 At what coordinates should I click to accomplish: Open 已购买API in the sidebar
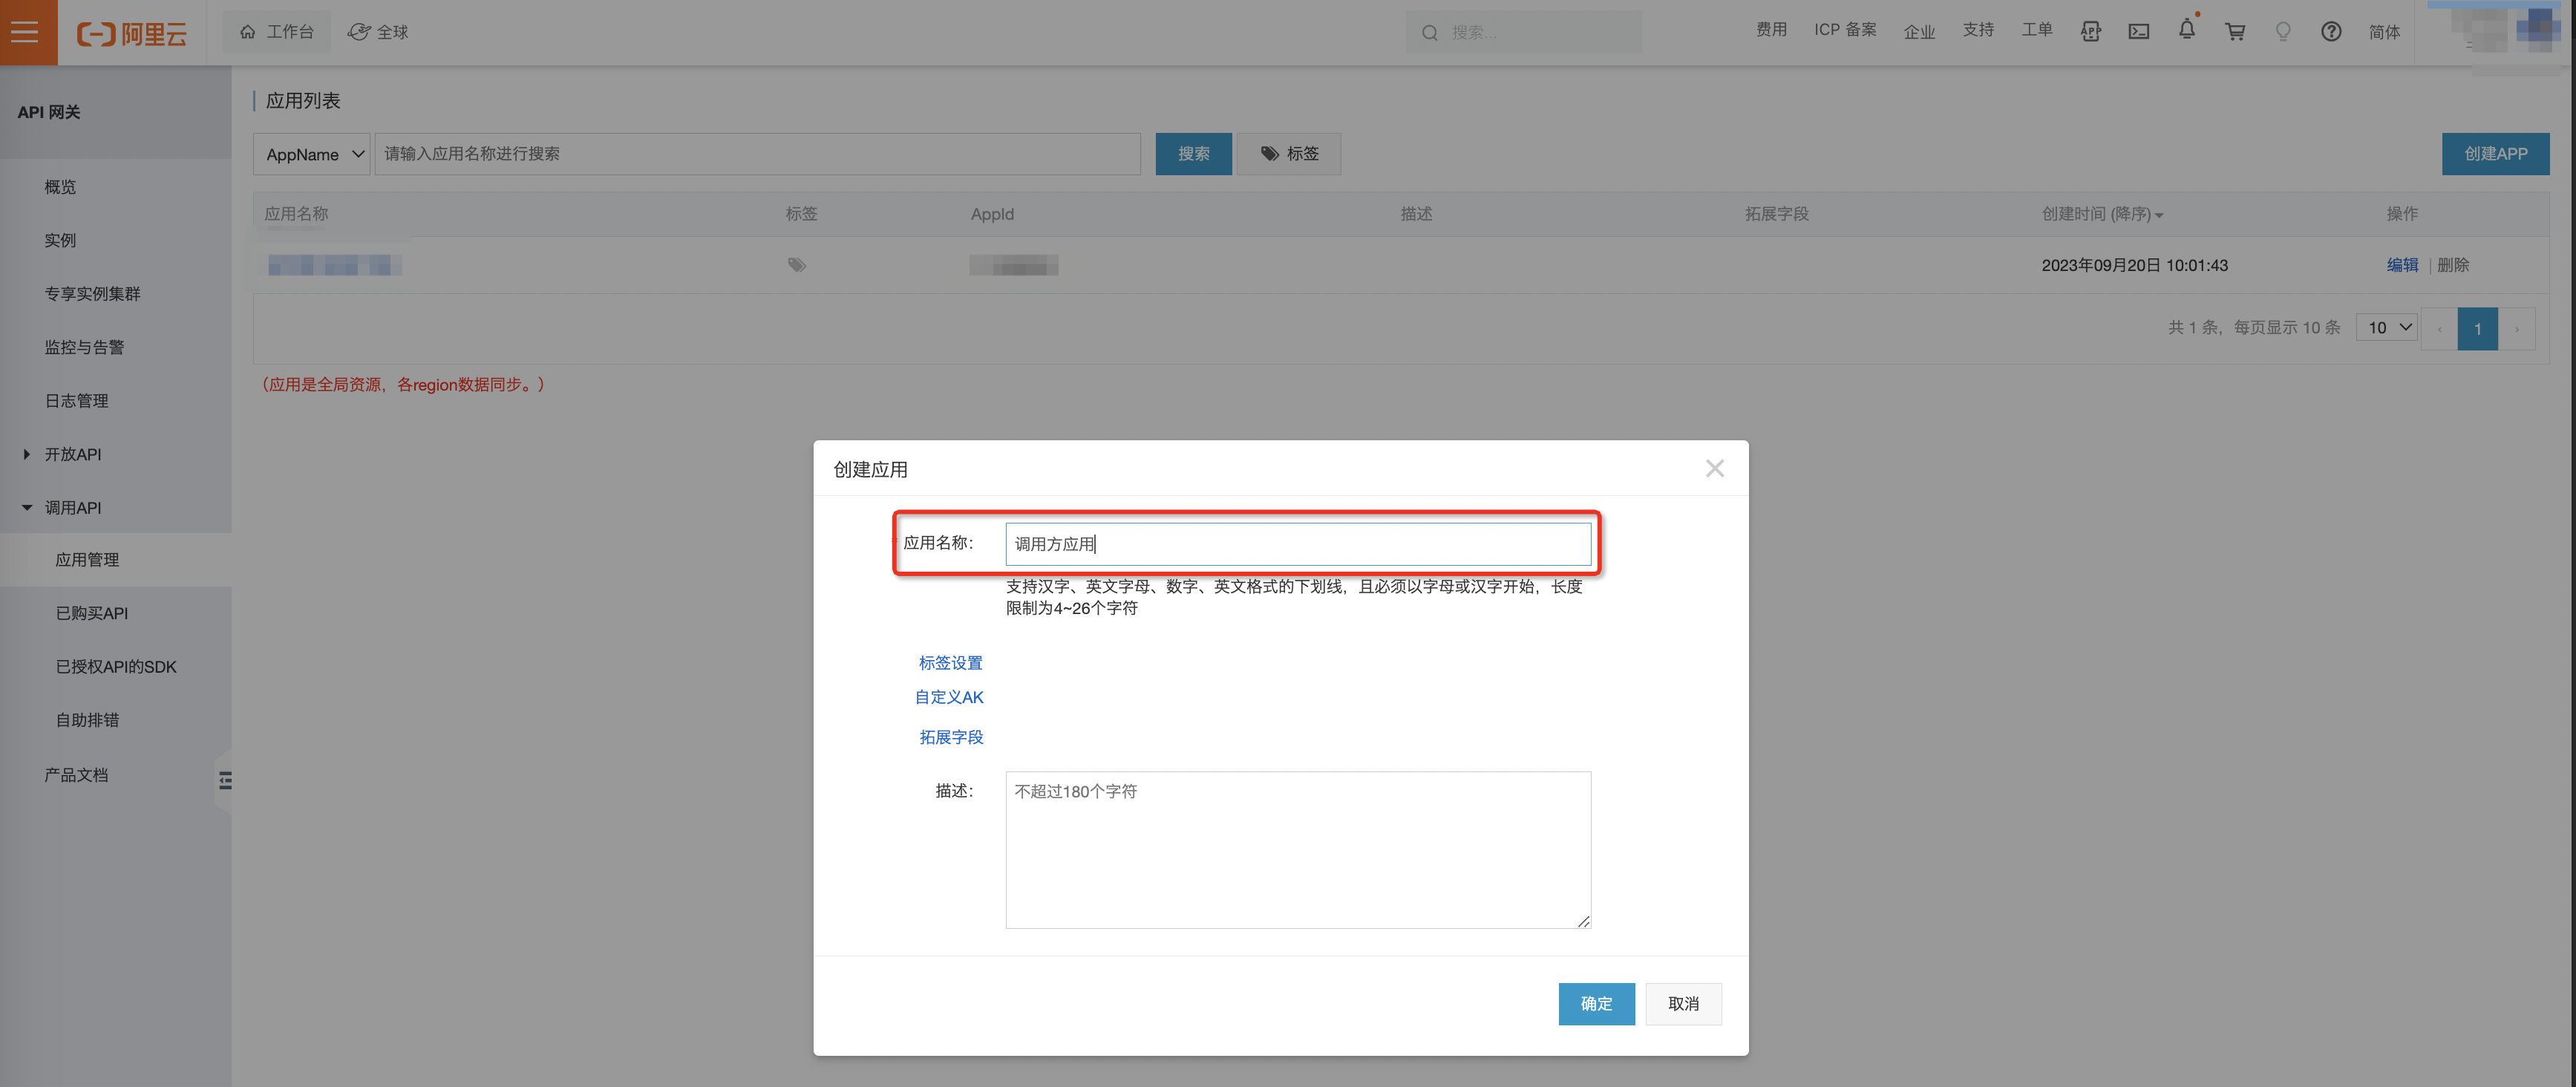92,613
